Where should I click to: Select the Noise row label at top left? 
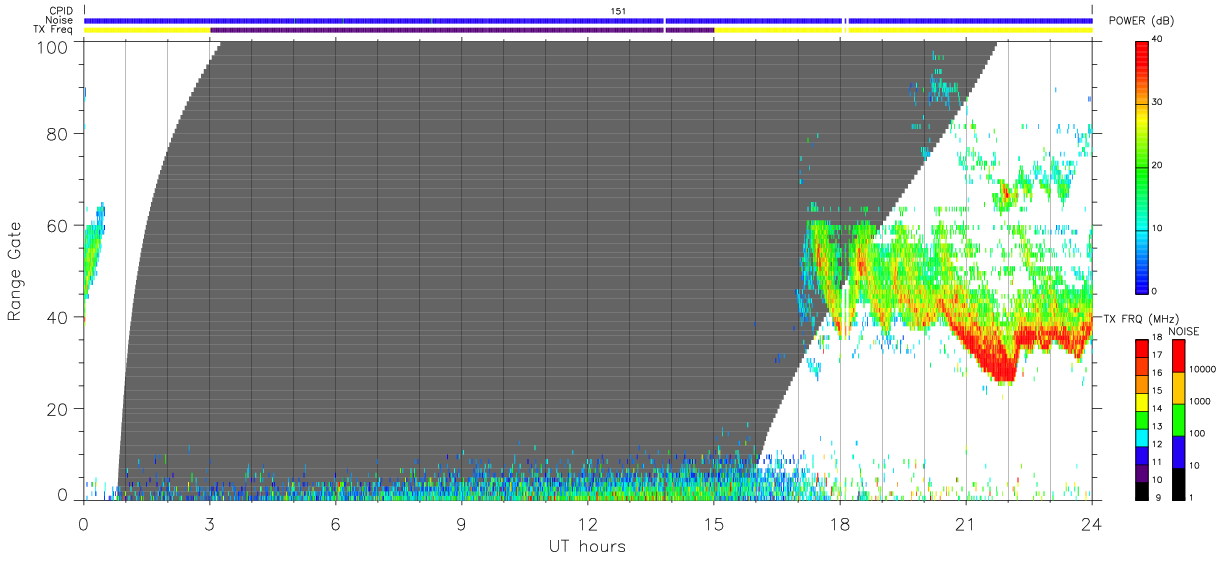click(61, 20)
